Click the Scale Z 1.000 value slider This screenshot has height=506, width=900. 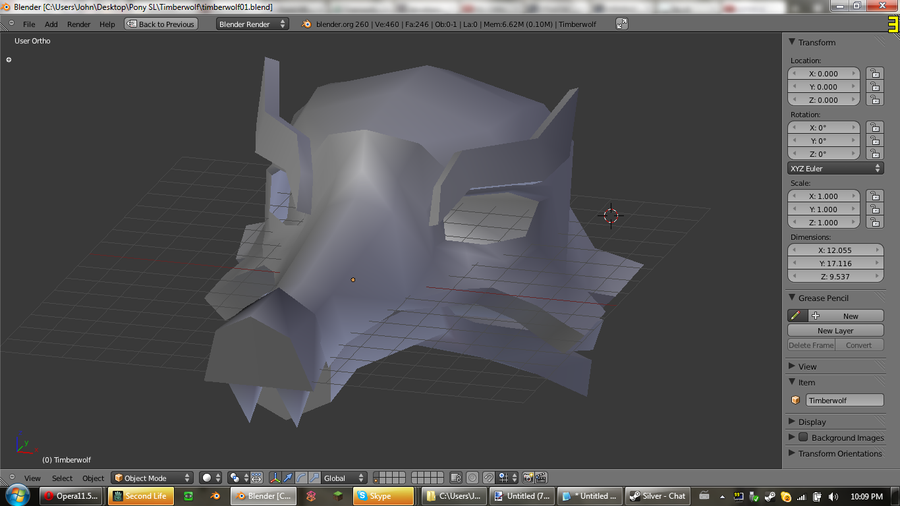[824, 222]
